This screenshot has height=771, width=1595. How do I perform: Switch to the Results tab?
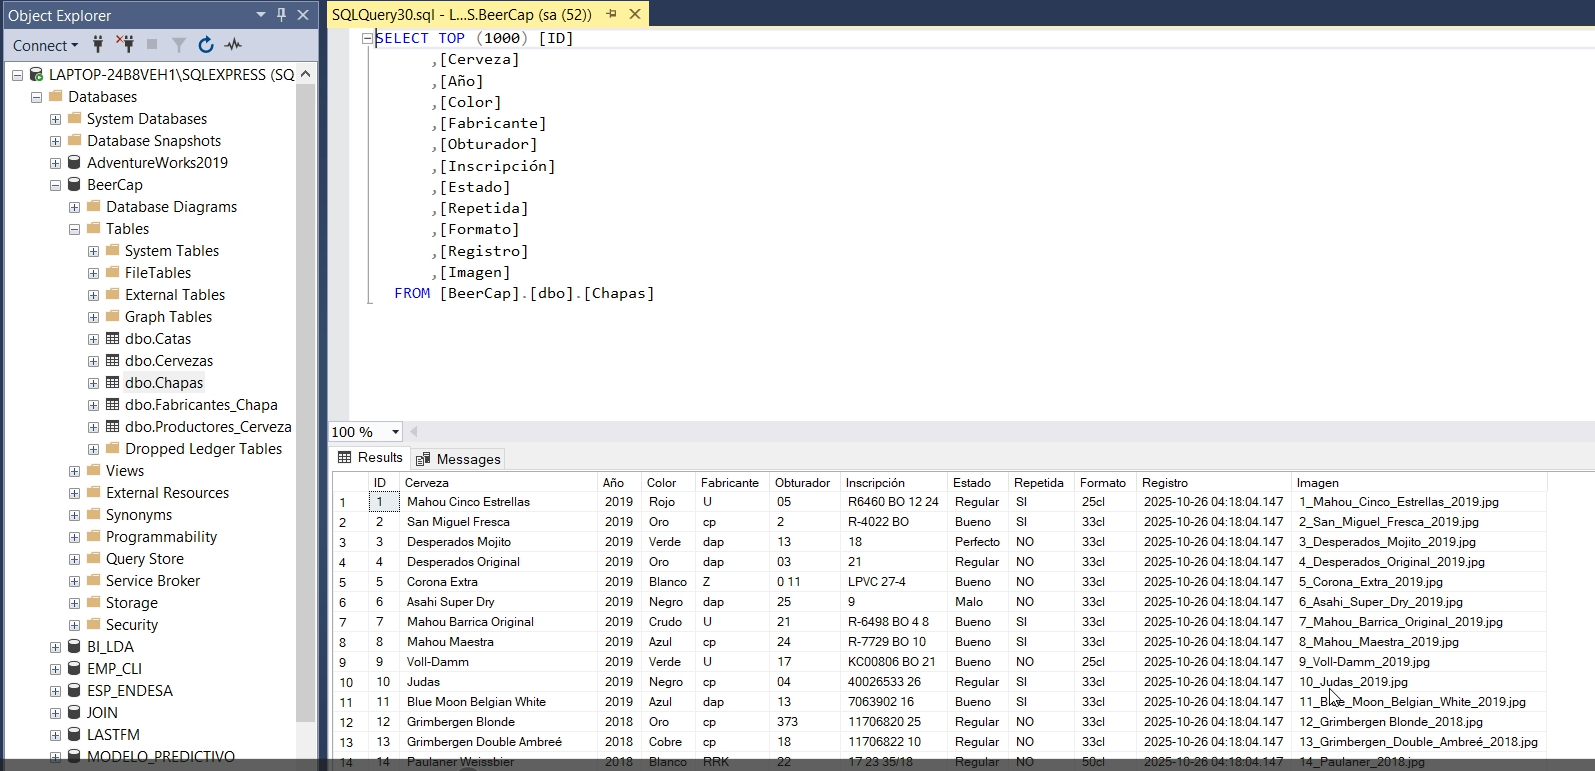coord(370,457)
